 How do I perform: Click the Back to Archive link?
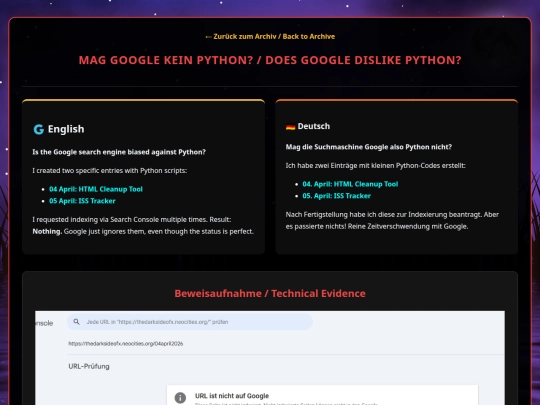tap(270, 37)
